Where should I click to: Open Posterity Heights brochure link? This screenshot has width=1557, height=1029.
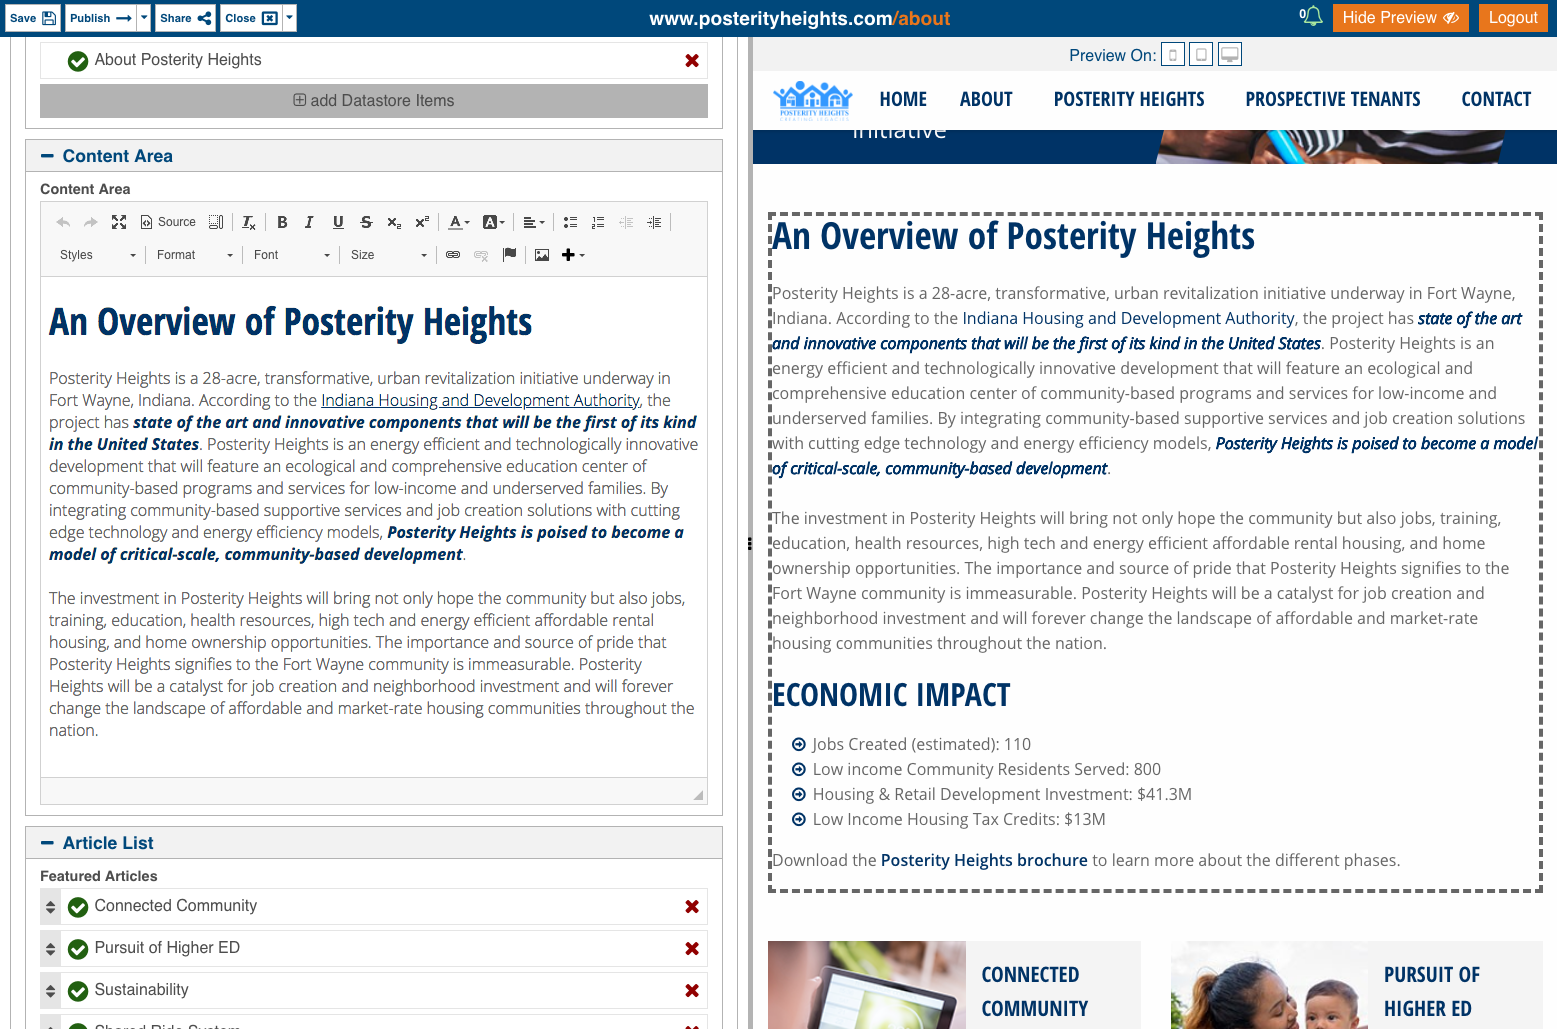tap(984, 860)
